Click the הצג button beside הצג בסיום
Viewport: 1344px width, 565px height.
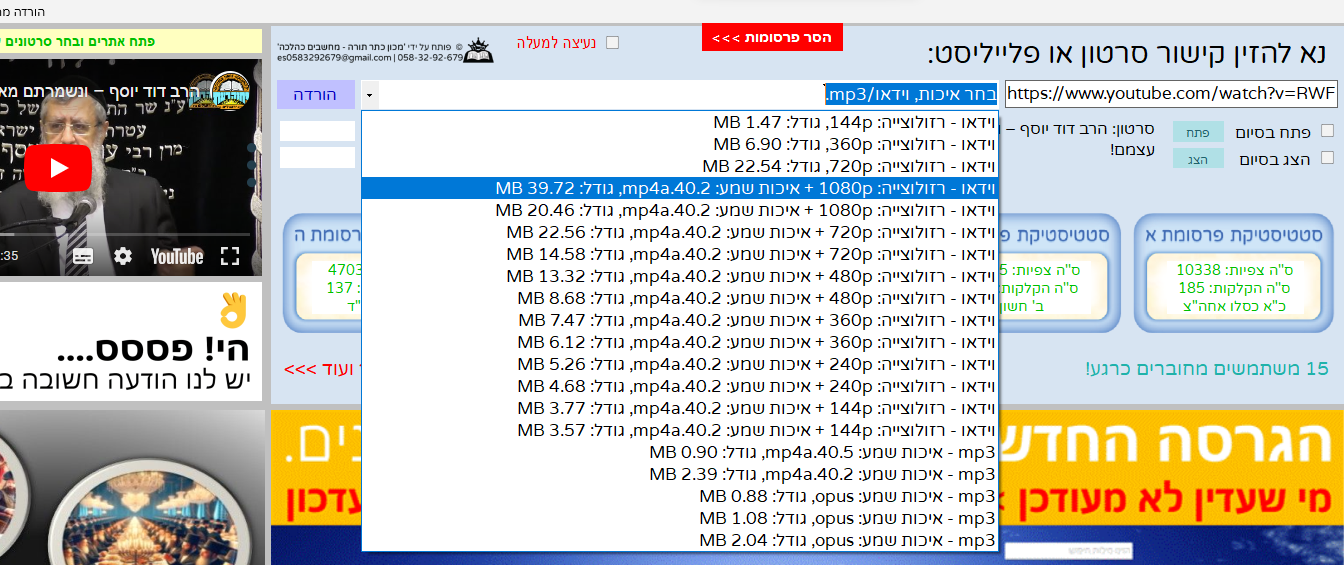[1197, 158]
